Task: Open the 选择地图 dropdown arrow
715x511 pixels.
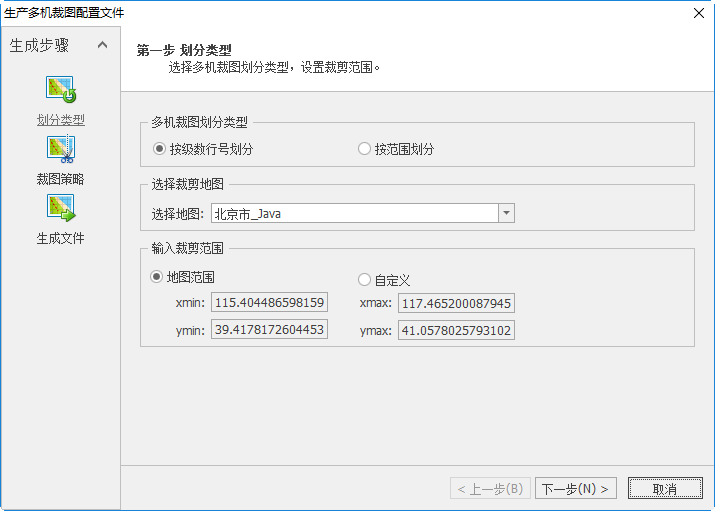Action: point(506,213)
